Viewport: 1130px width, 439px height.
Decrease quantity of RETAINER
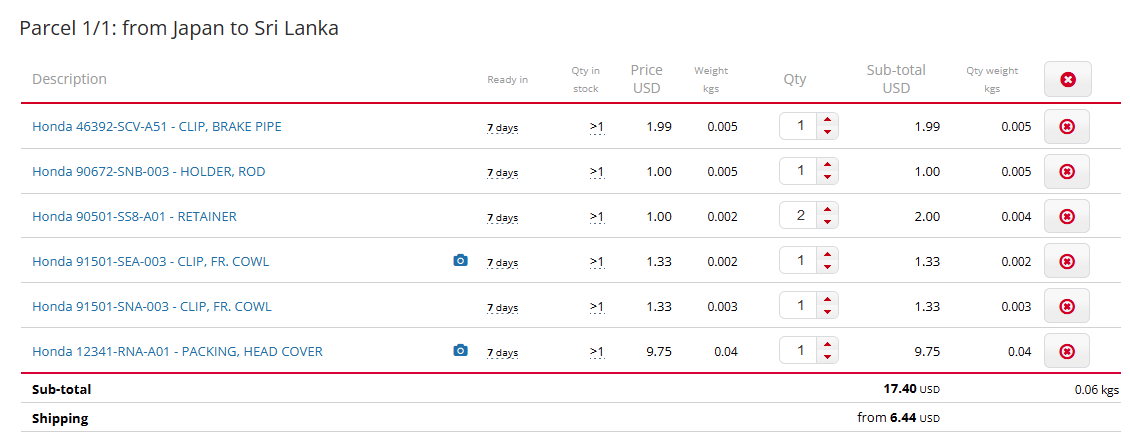827,221
